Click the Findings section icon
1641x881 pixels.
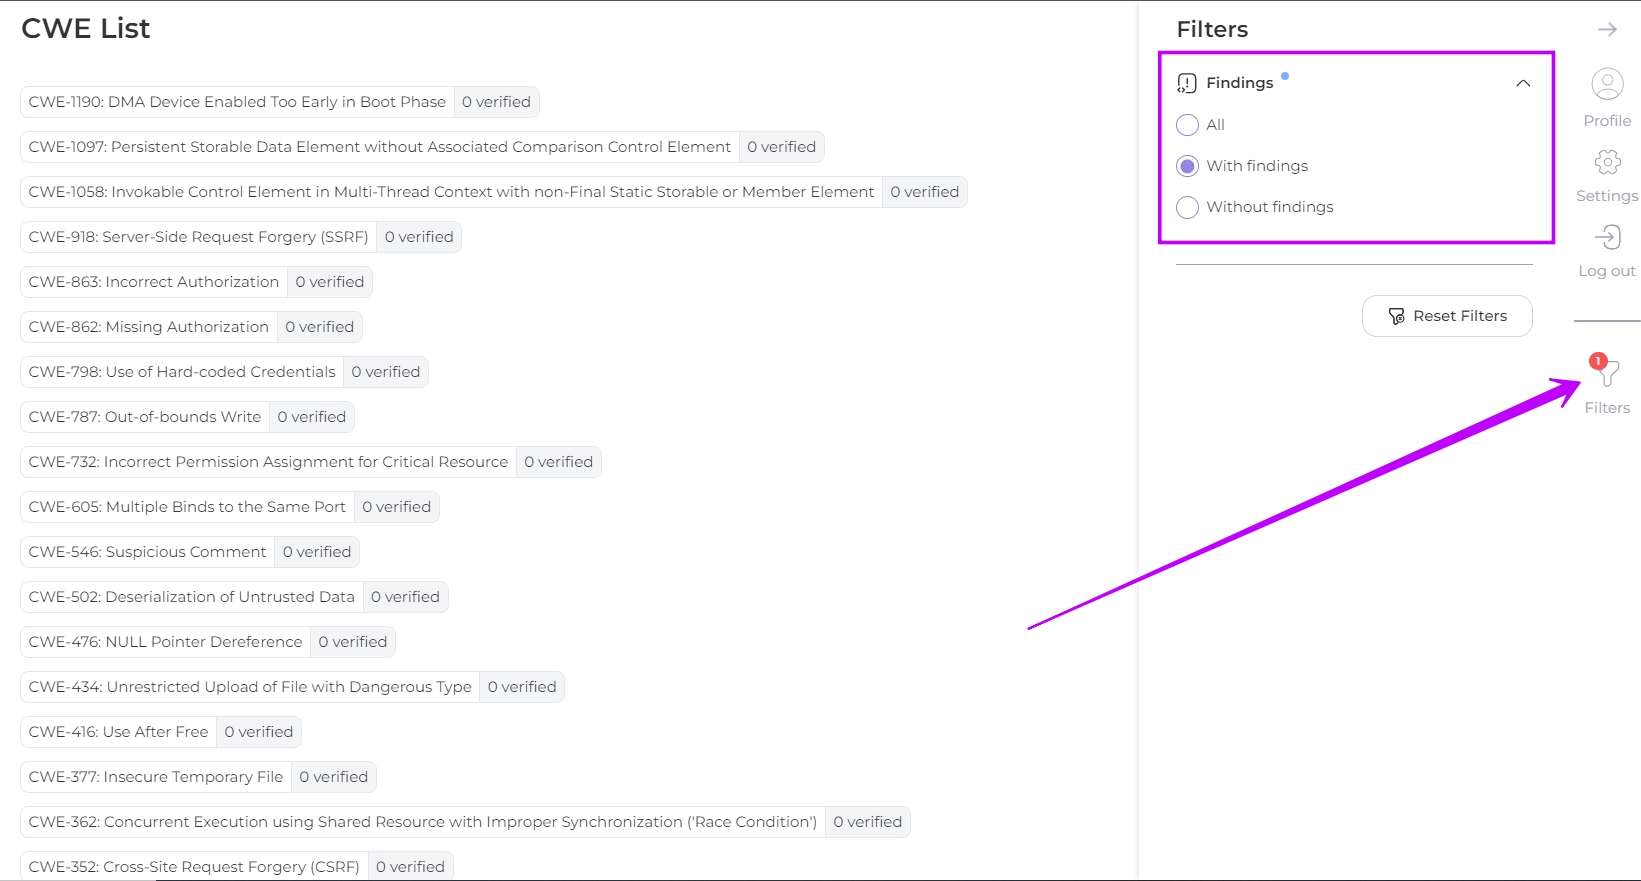click(1187, 83)
